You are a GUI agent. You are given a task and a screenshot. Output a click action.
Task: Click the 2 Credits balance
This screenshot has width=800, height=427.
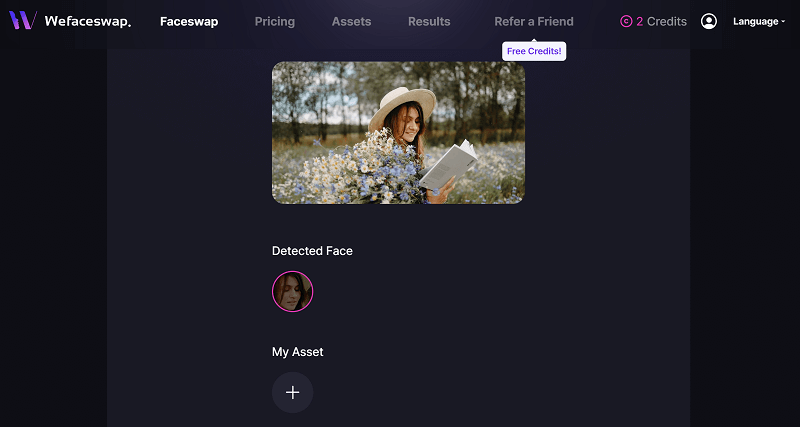(x=653, y=21)
